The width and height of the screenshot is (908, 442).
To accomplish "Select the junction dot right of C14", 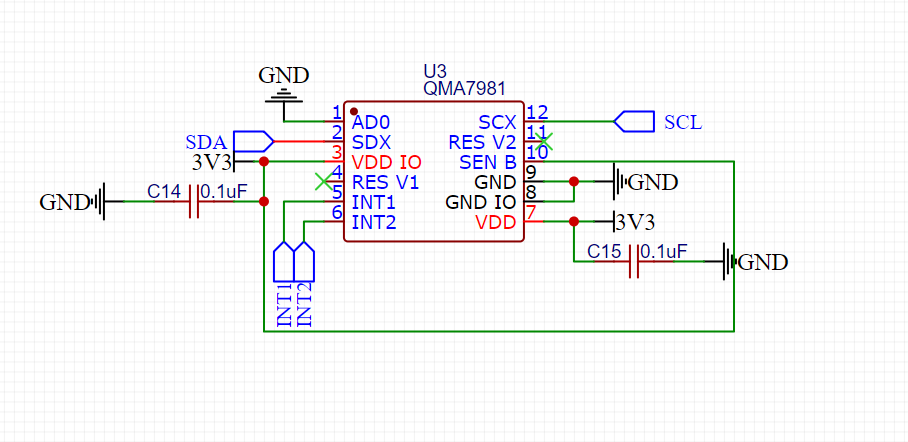I will [x=263, y=202].
